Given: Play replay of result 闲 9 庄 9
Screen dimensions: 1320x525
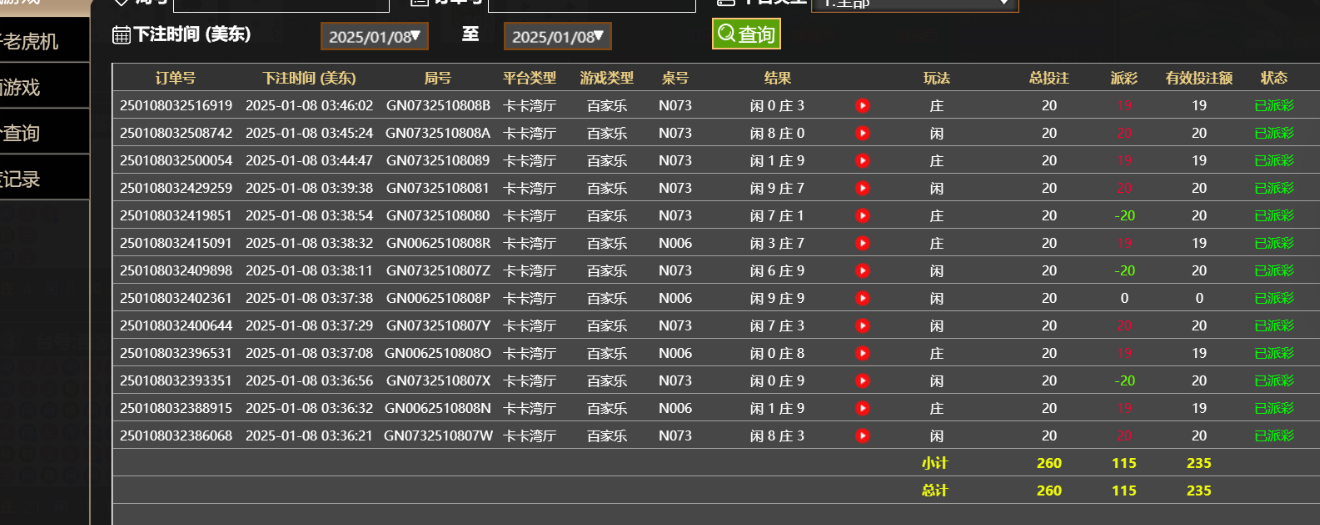Looking at the screenshot, I should tap(862, 298).
